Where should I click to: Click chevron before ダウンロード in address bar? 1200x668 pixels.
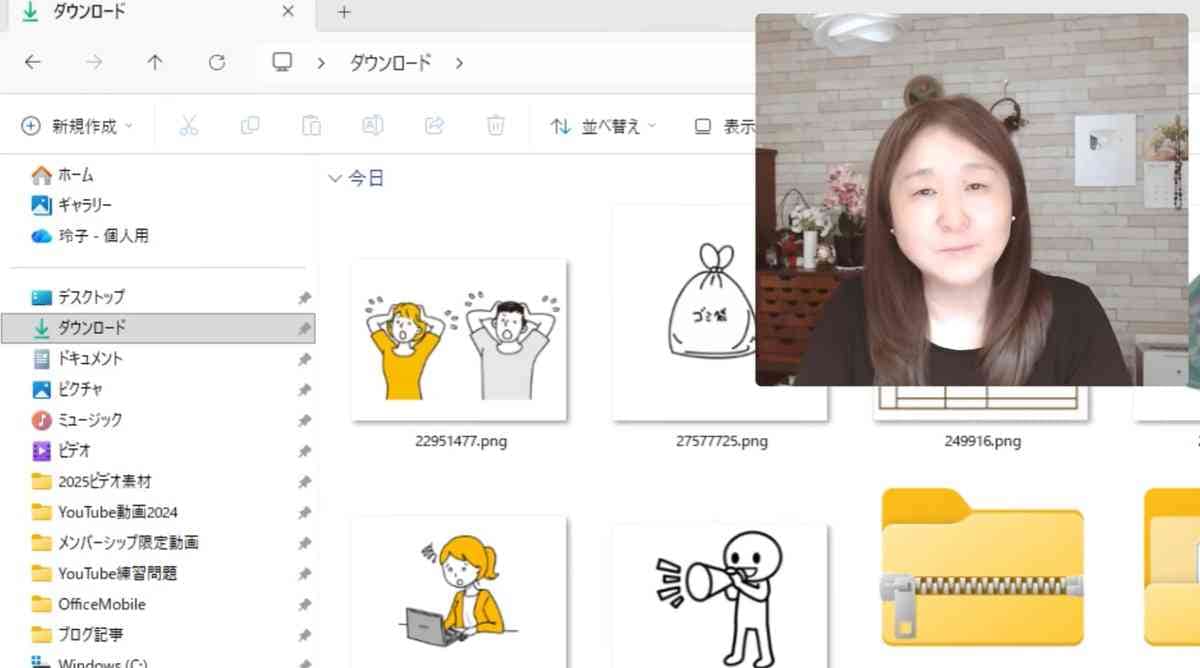pyautogui.click(x=321, y=62)
